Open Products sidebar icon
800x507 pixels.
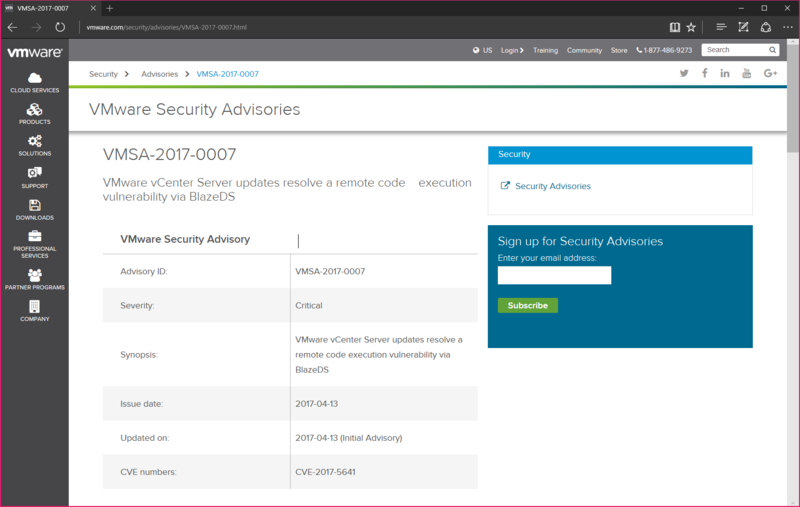coord(35,114)
